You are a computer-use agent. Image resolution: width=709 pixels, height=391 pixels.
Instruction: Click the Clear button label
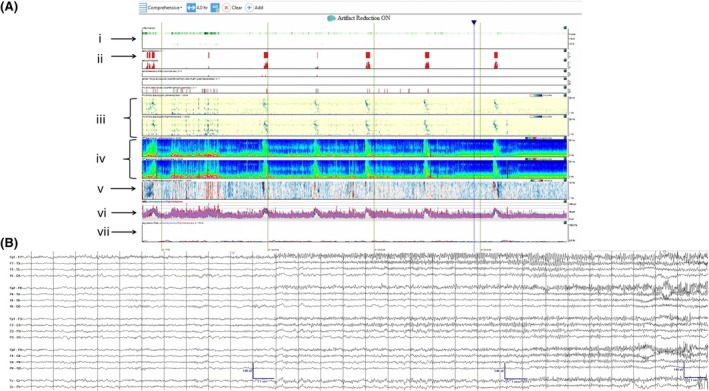tap(237, 8)
